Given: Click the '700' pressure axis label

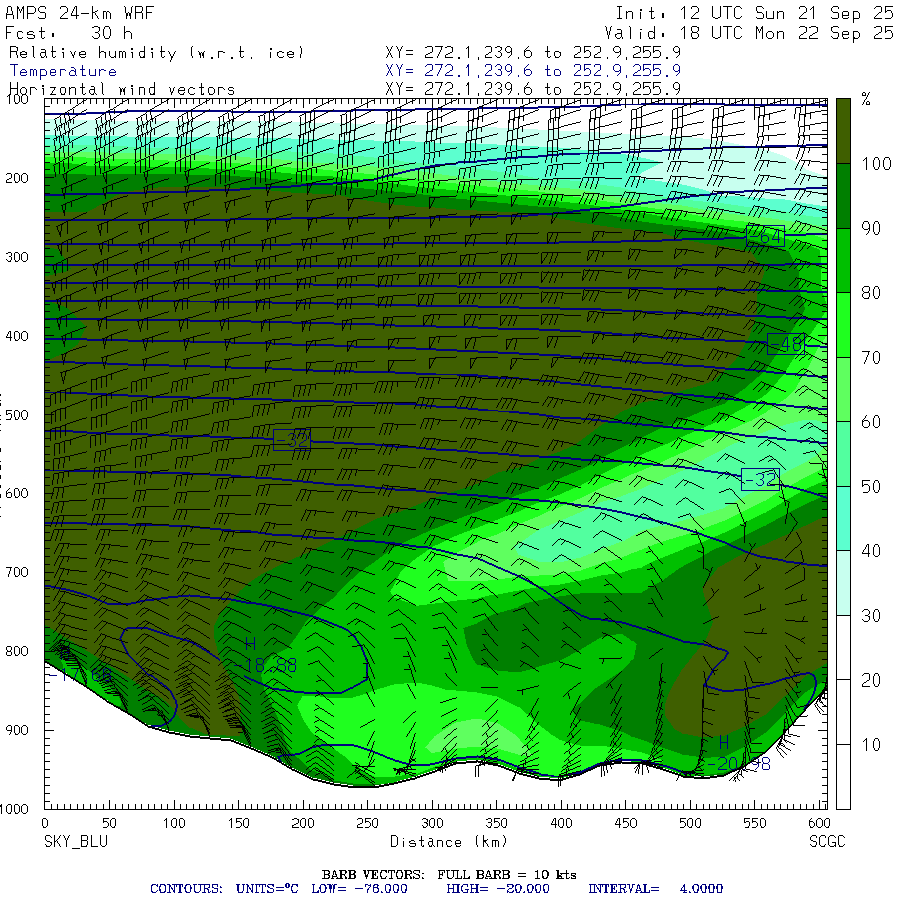Looking at the screenshot, I should click(17, 572).
